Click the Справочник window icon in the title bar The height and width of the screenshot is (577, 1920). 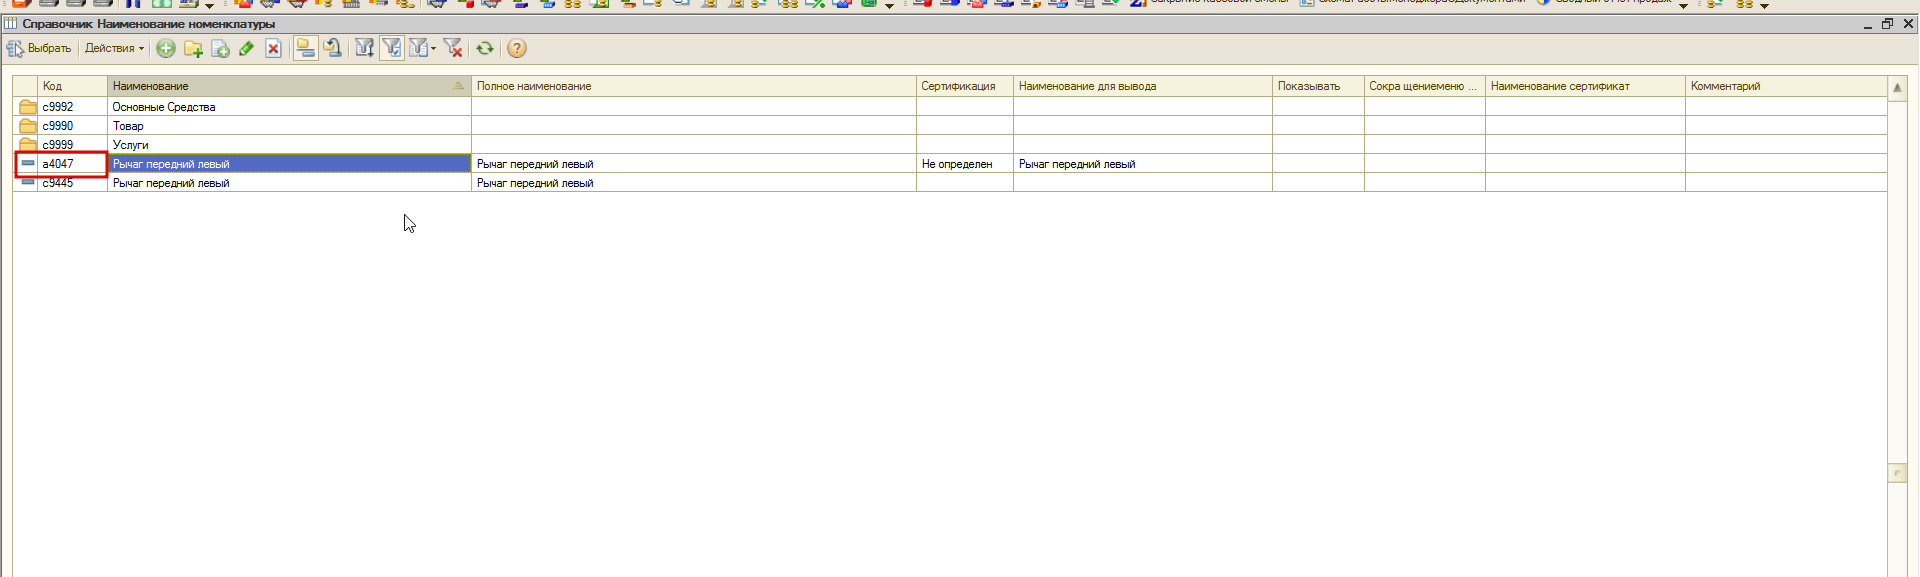click(x=11, y=23)
